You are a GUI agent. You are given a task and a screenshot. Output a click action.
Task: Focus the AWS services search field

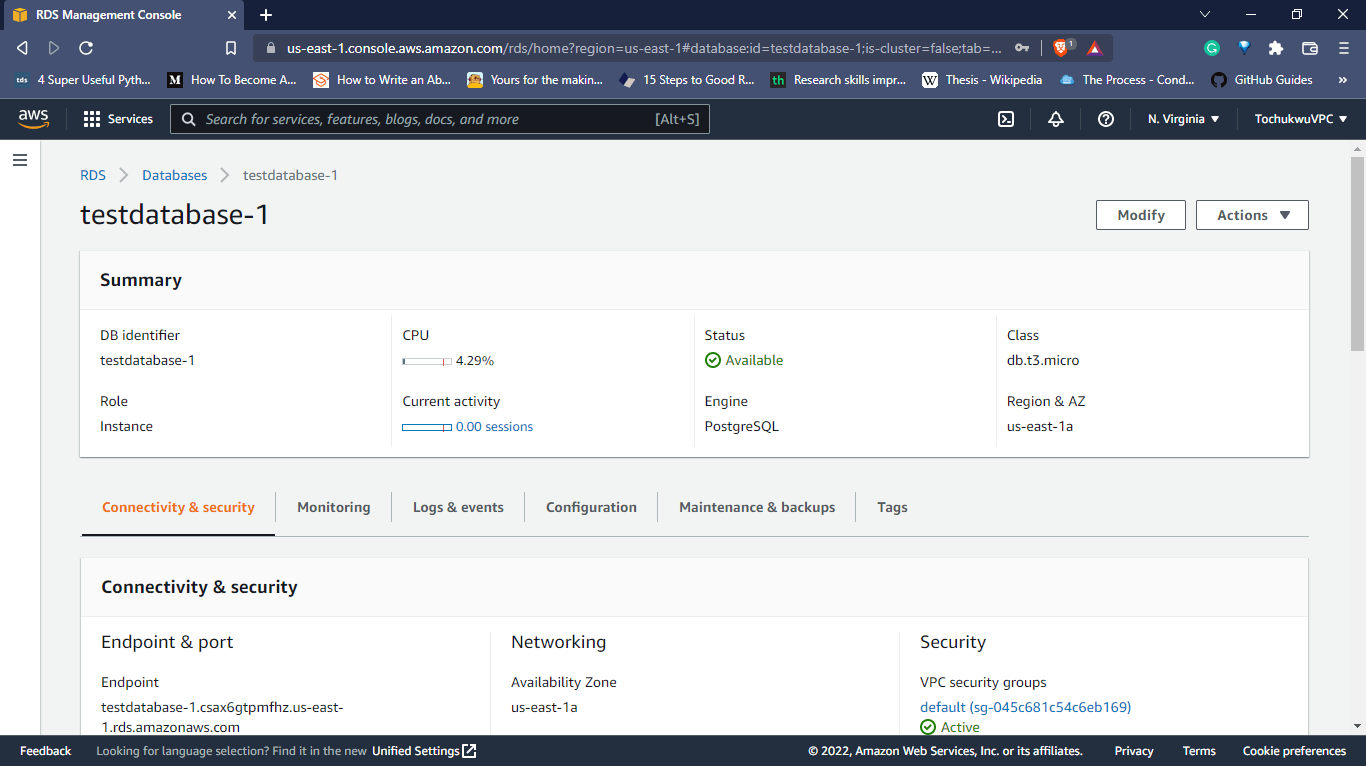440,119
